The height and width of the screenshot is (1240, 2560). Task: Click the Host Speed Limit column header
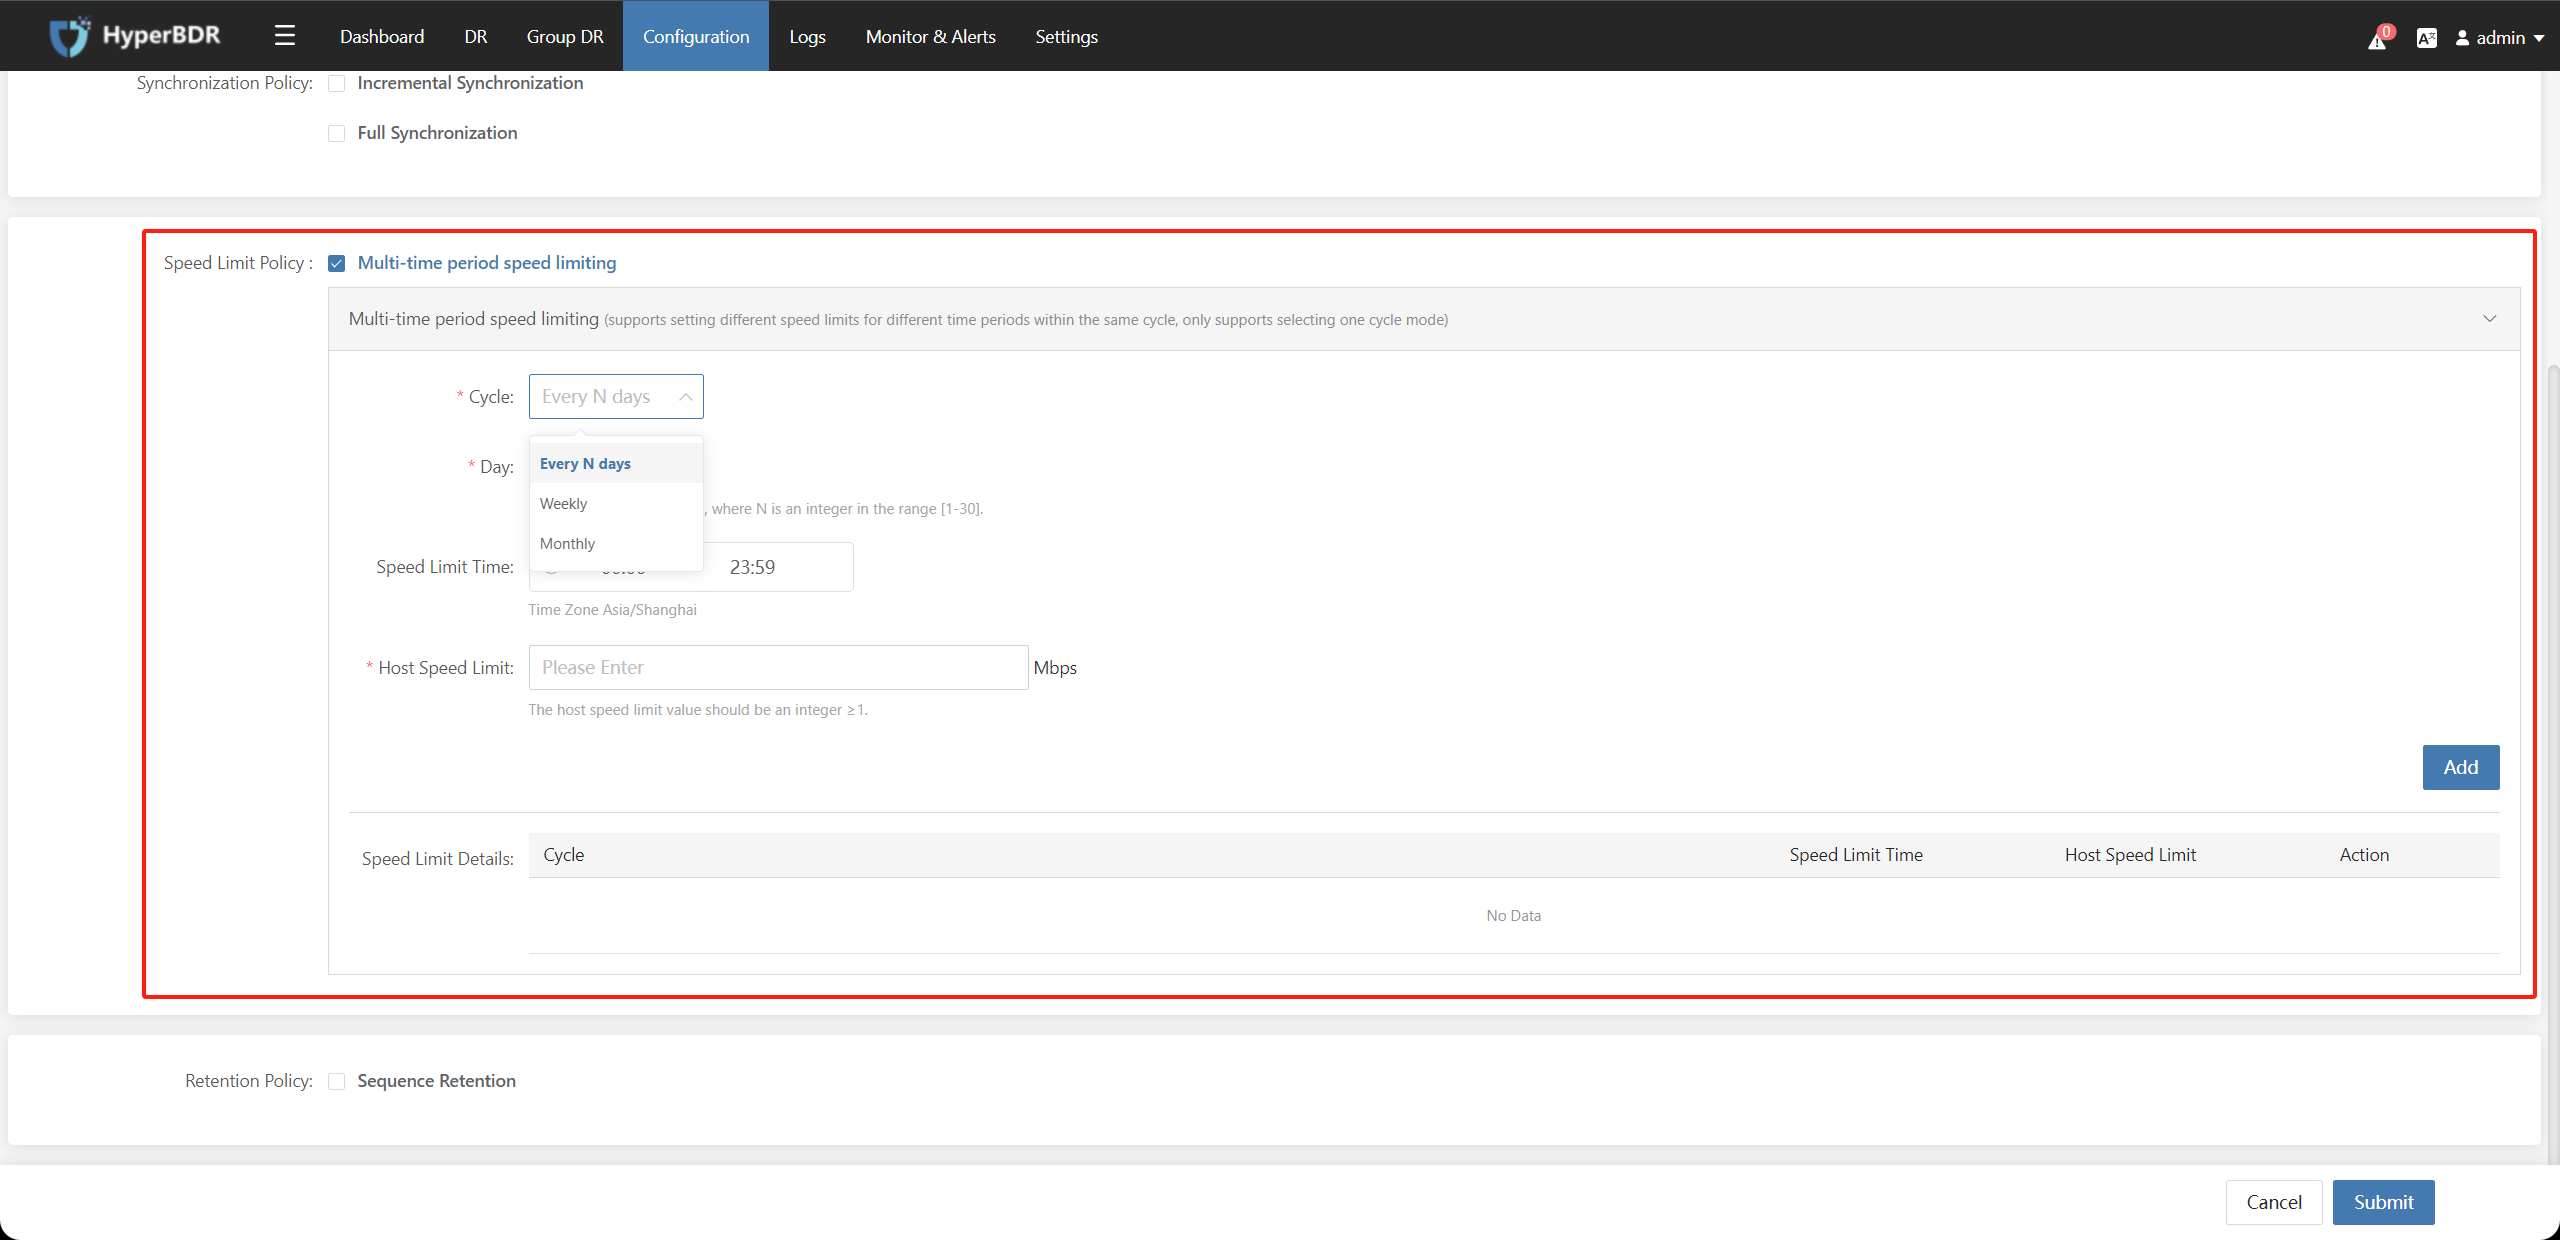(2130, 855)
